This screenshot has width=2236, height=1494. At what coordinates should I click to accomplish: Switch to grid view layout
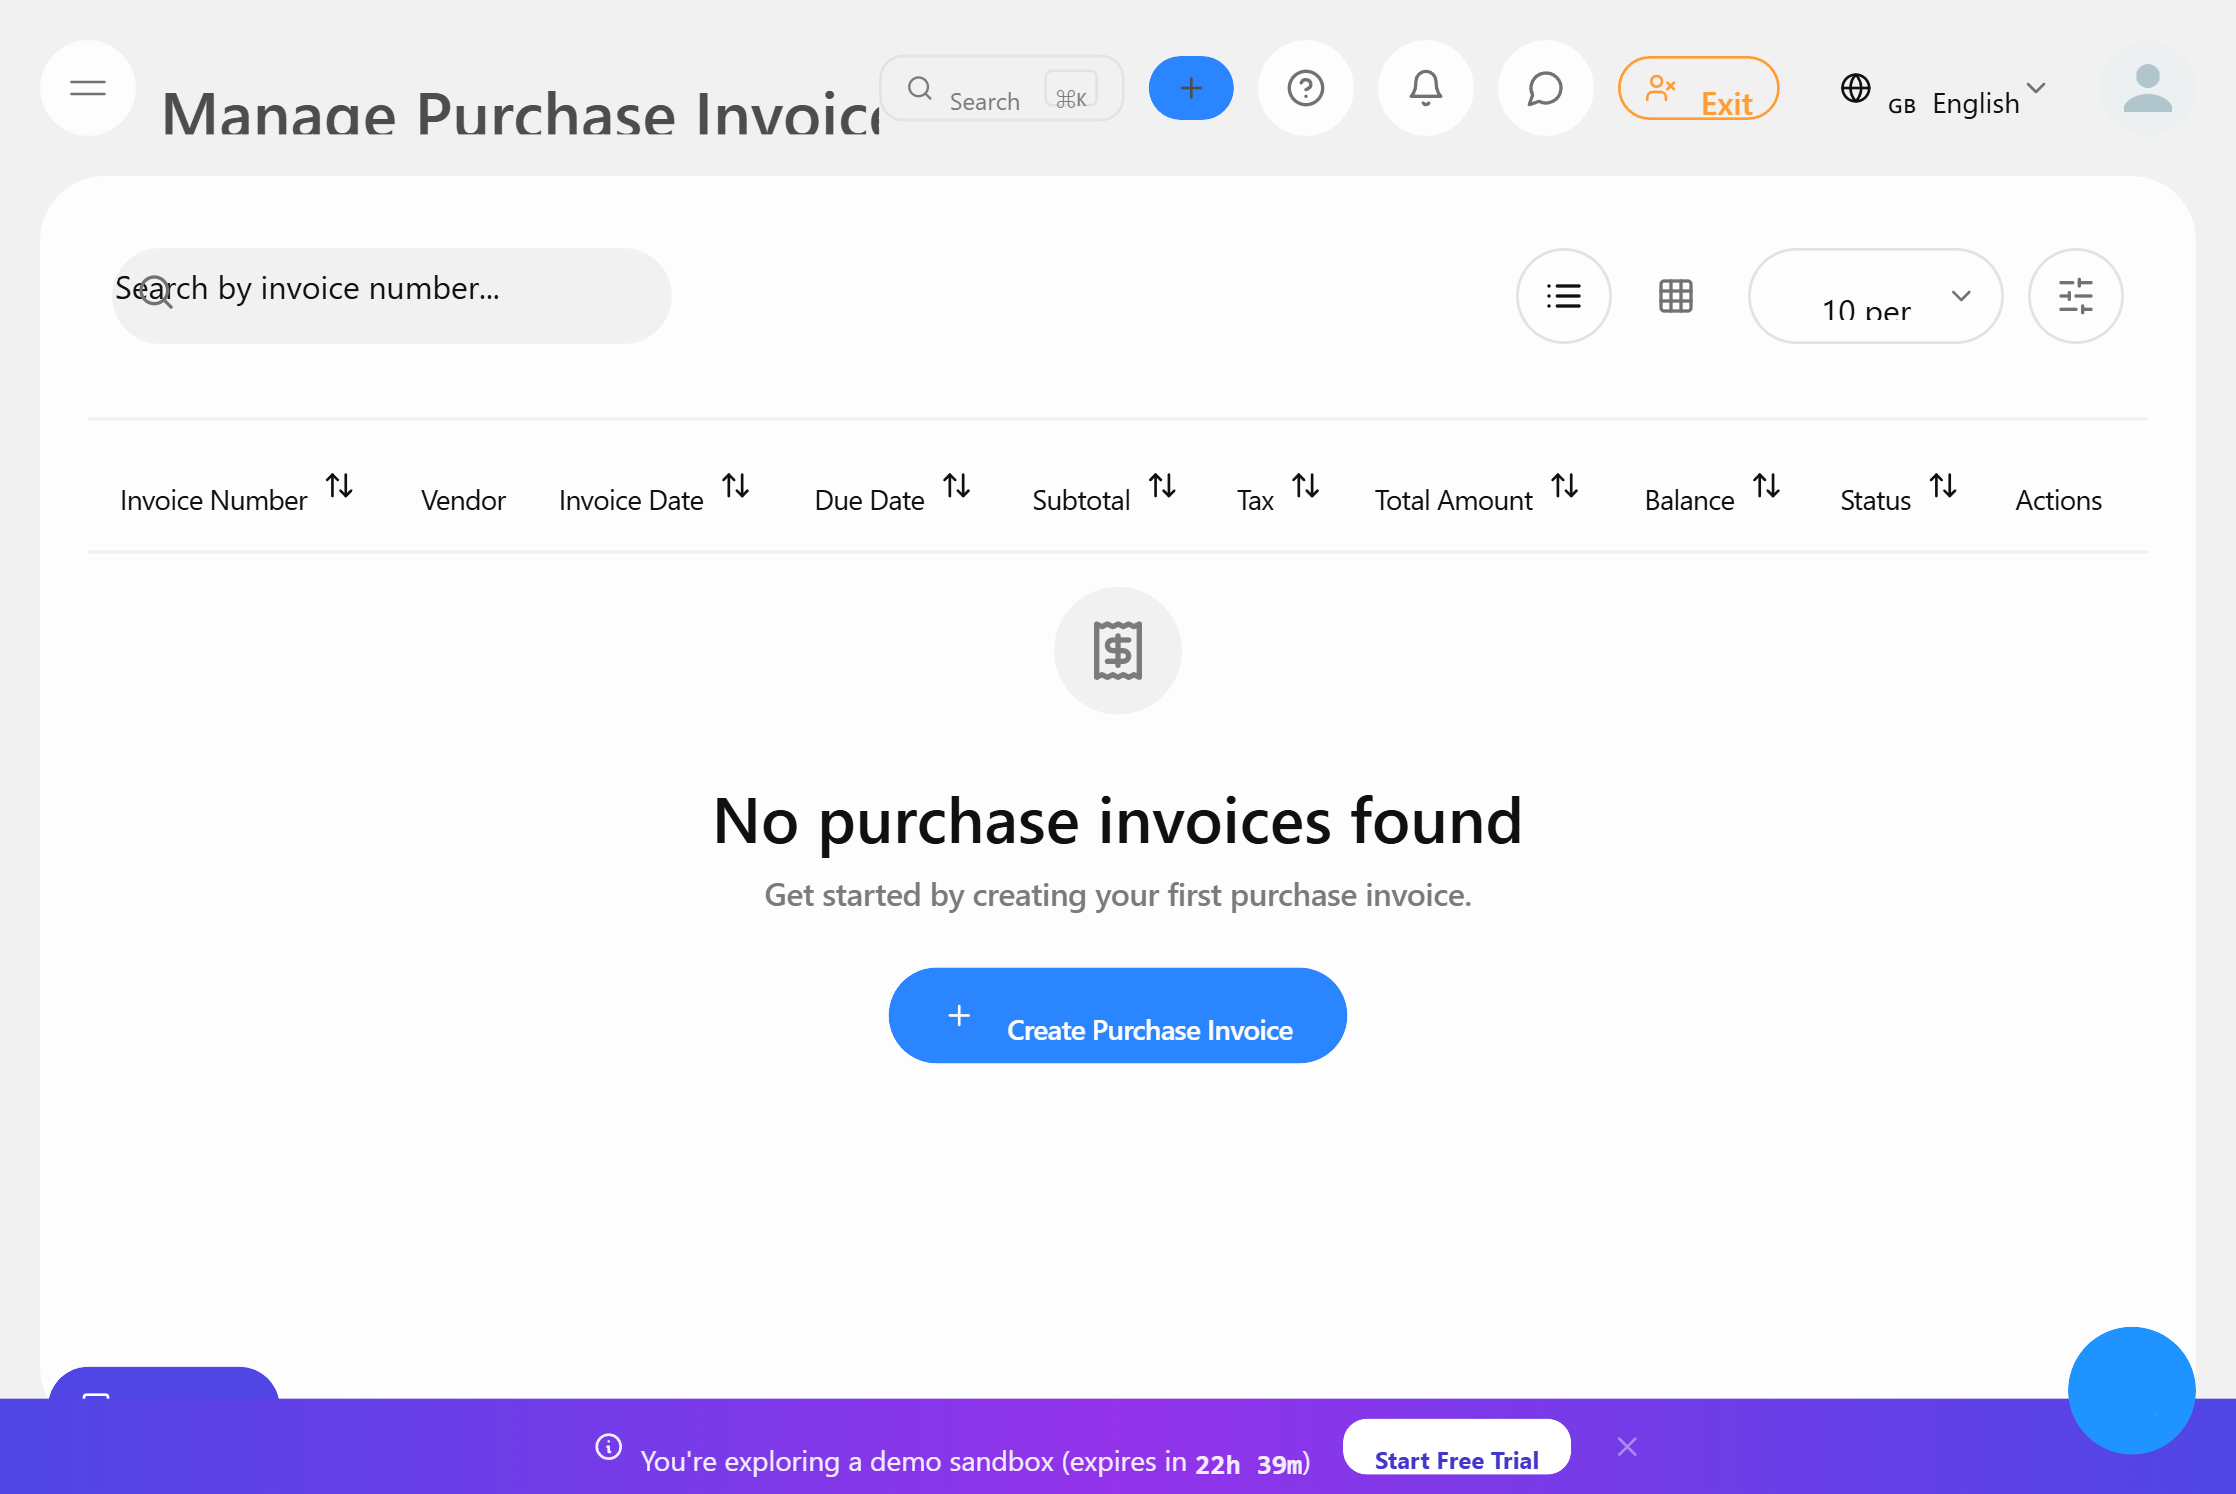click(1676, 296)
